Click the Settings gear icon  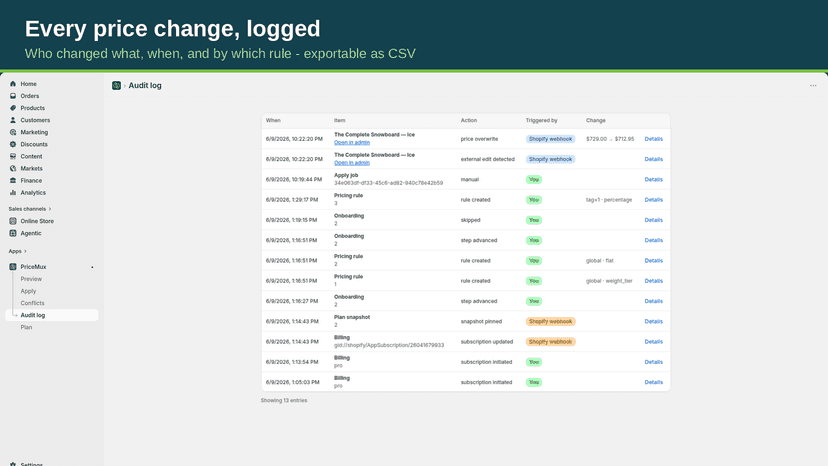[x=13, y=464]
